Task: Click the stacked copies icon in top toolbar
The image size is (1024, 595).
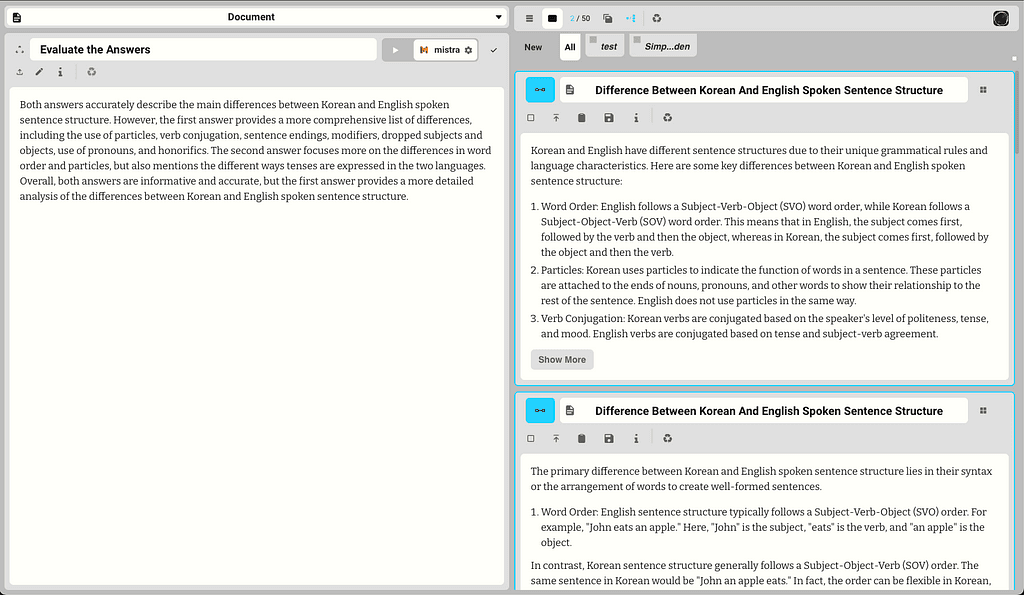Action: tap(607, 18)
